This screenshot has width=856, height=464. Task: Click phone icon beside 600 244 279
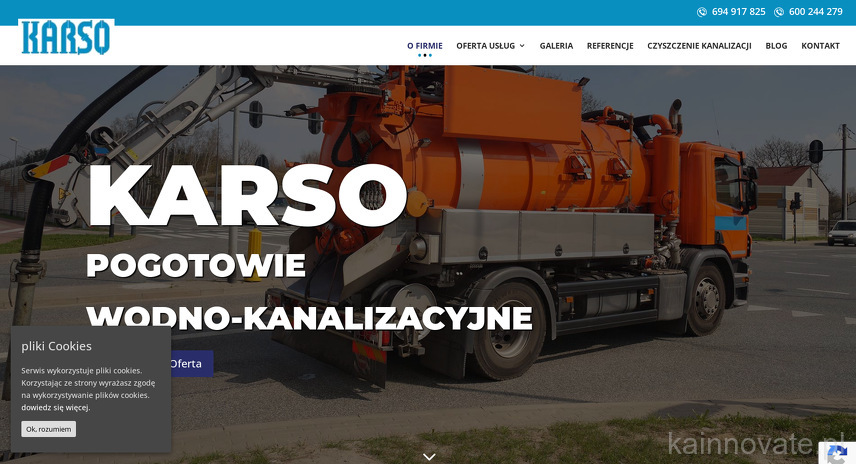[x=779, y=12]
